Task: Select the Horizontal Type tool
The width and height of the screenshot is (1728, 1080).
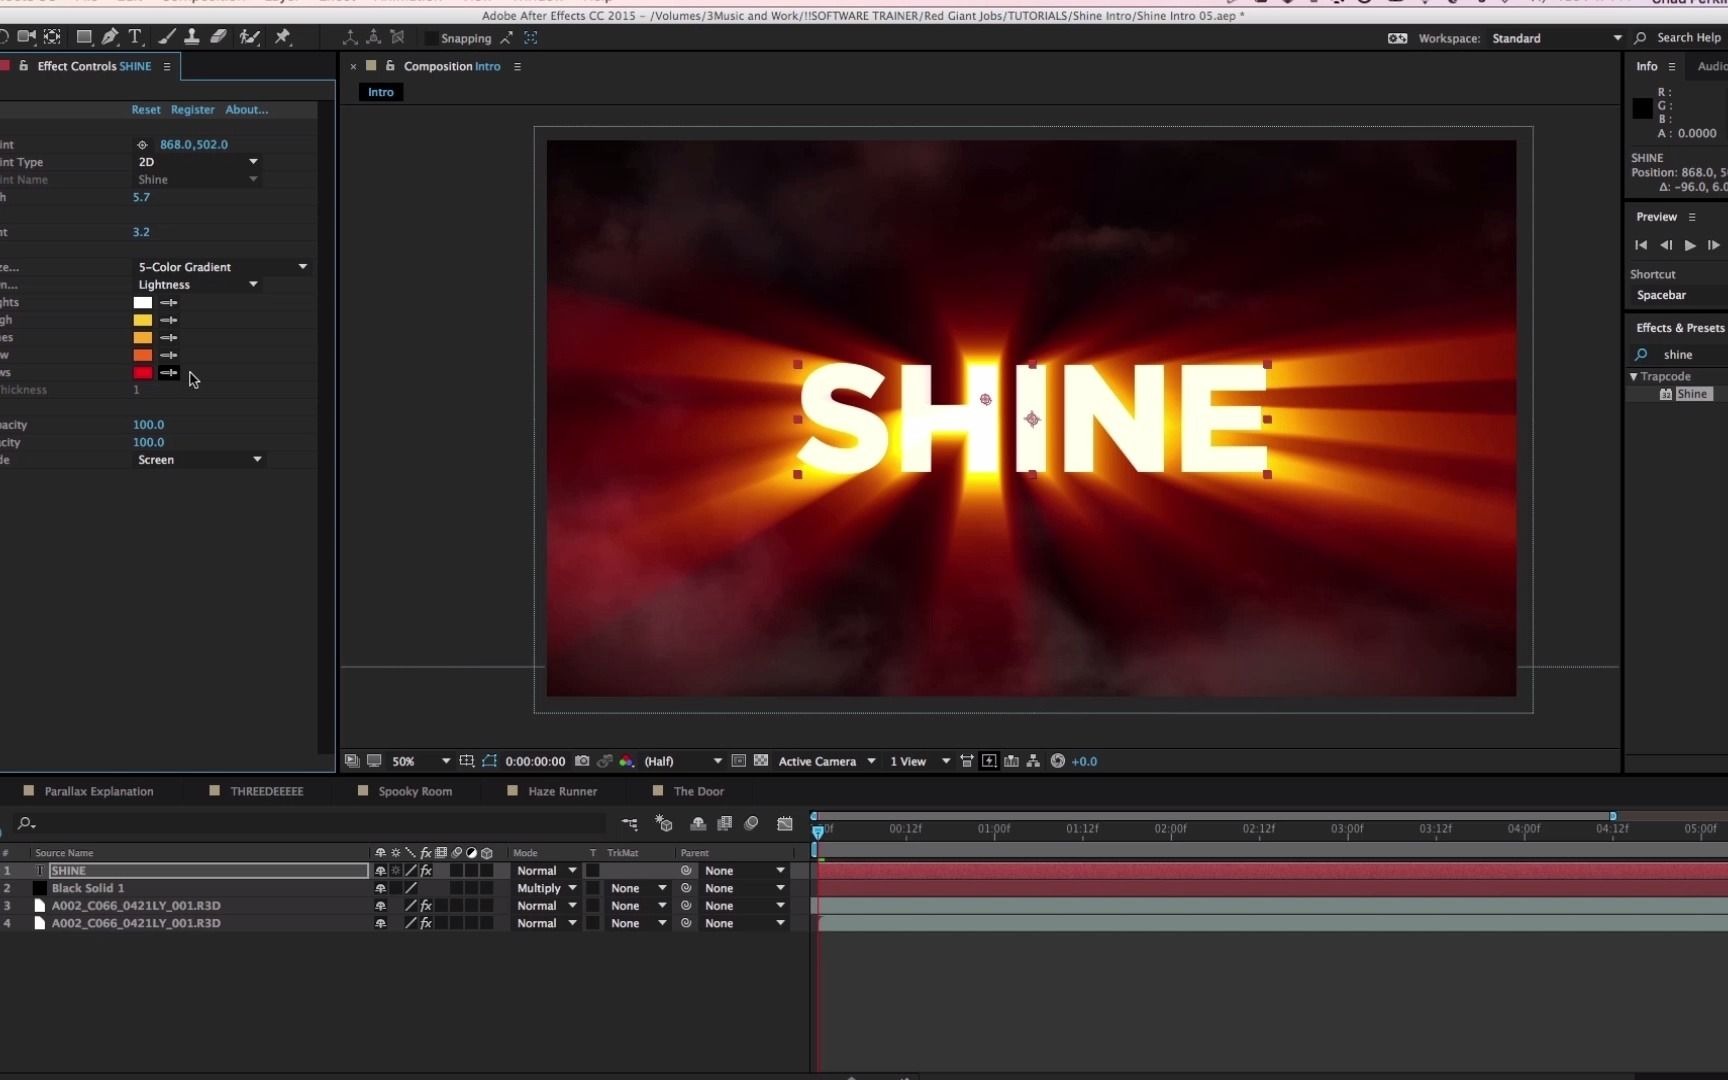Action: click(136, 37)
